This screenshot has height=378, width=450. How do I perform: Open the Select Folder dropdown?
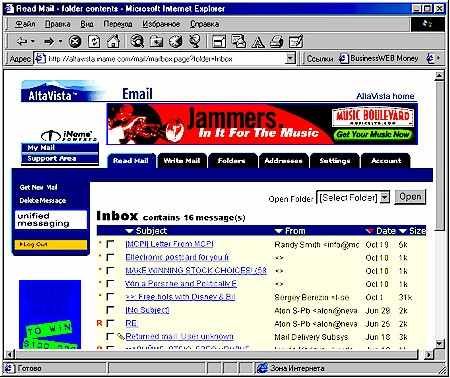353,198
